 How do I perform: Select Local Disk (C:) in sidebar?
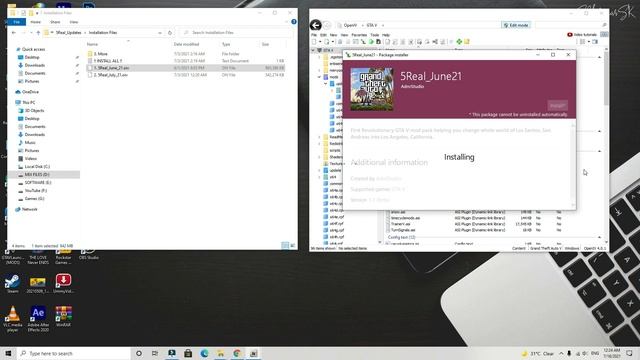point(37,167)
